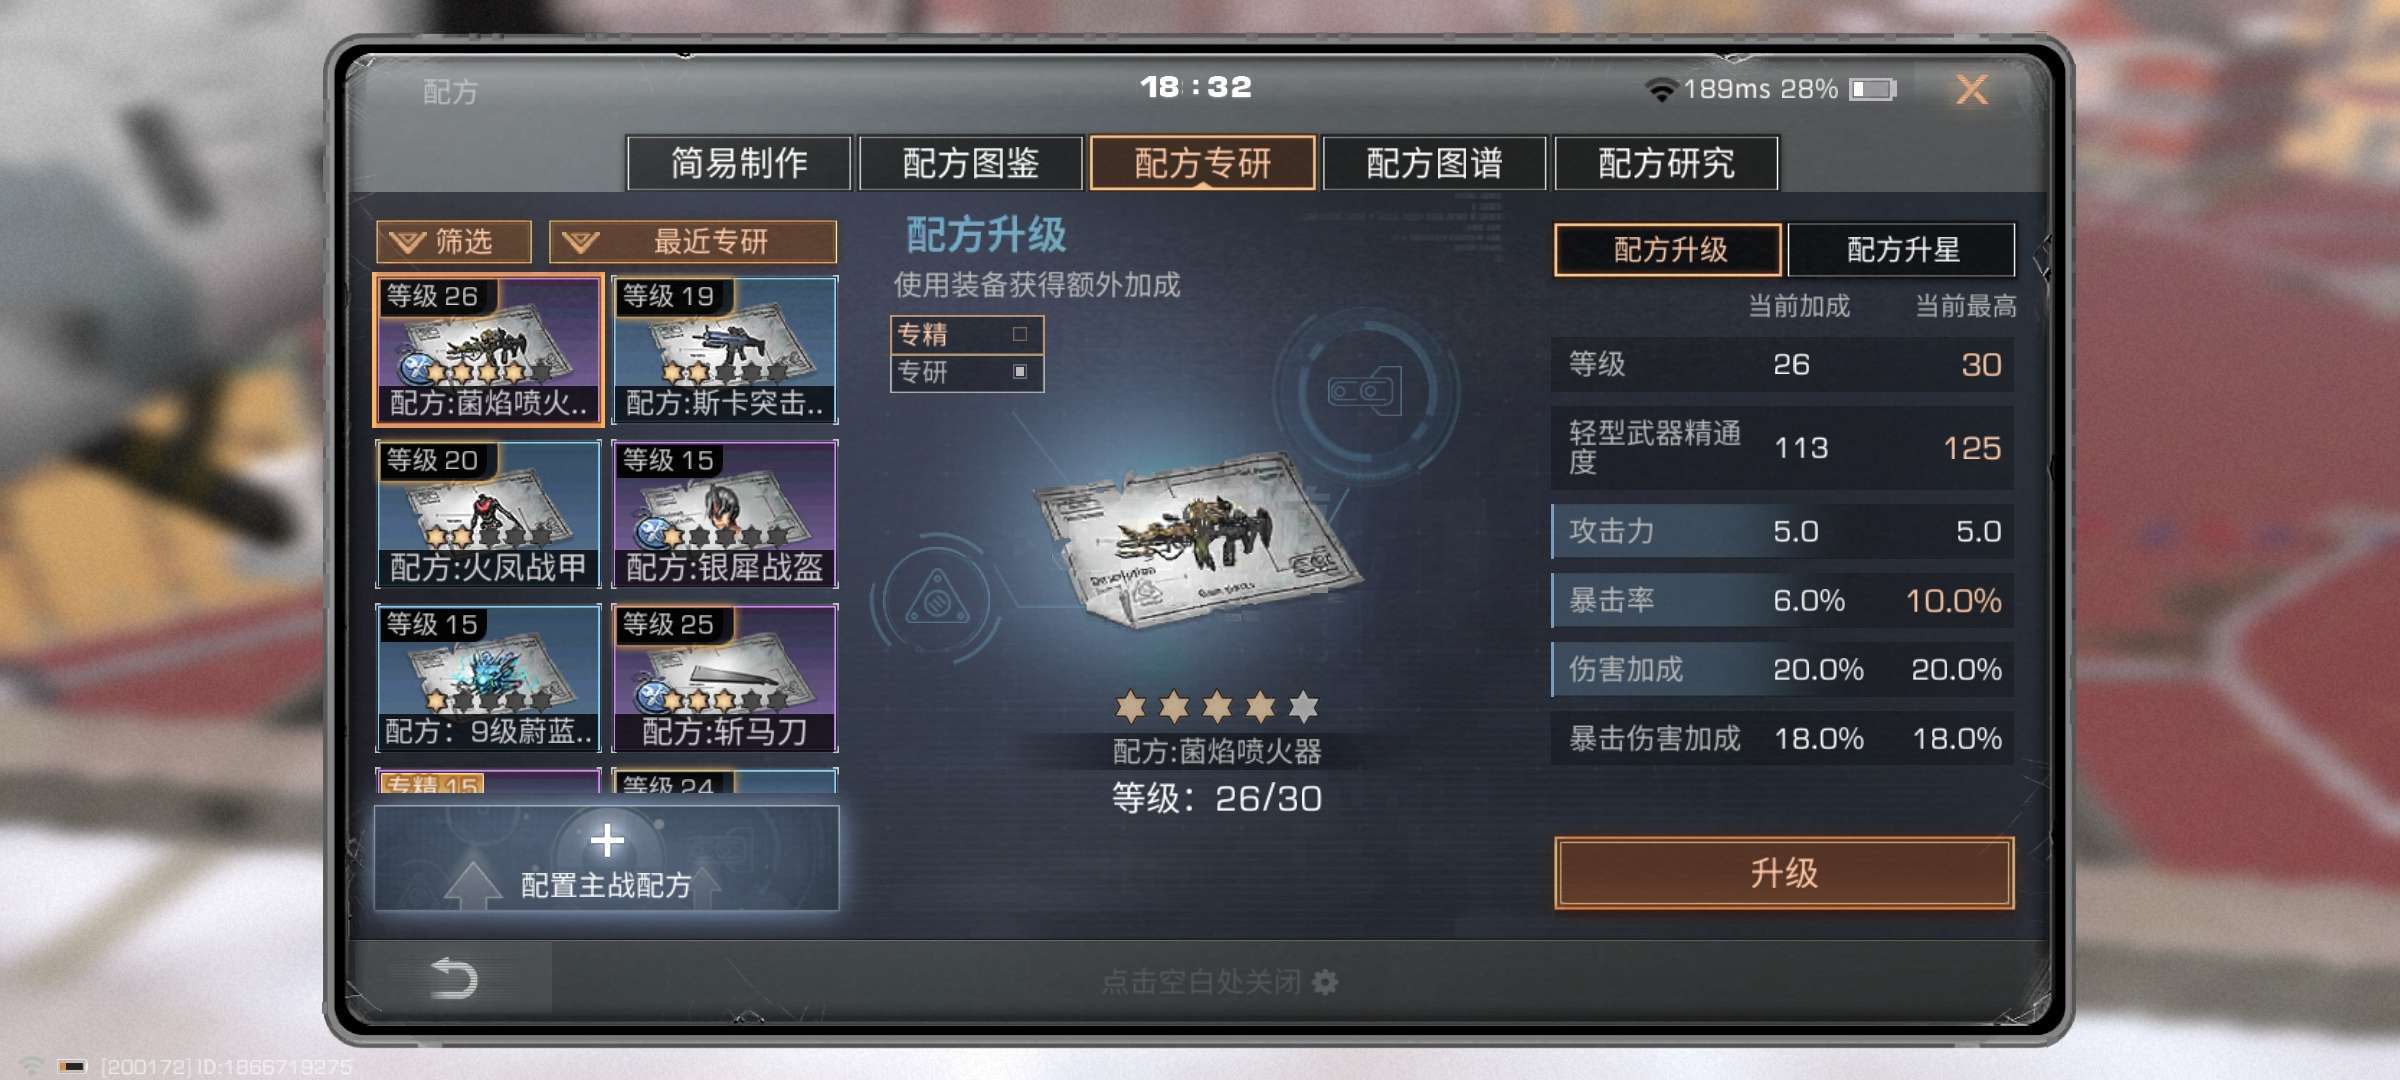2400x1080 pixels.
Task: Expand the 最近专研 sort dropdown
Action: [693, 242]
